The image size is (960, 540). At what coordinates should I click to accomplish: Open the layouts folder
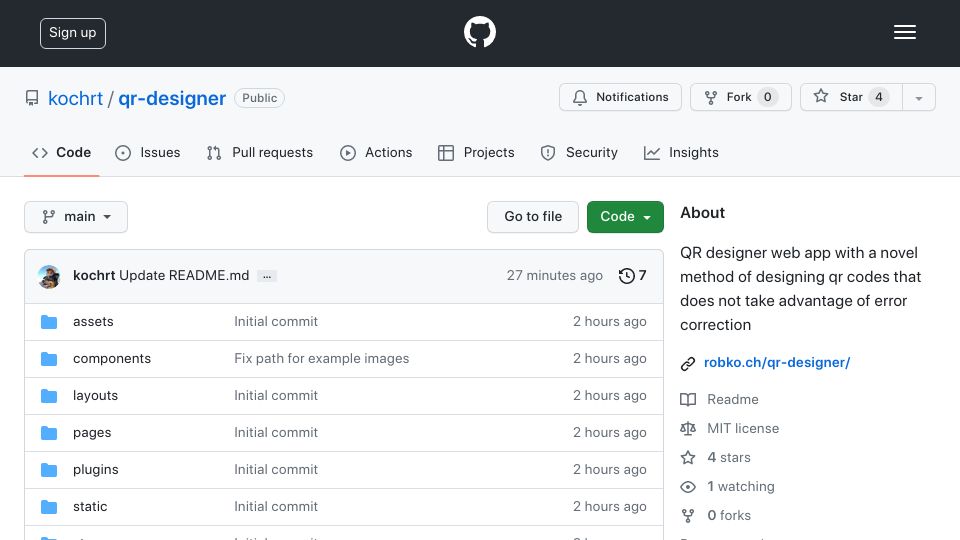click(x=96, y=396)
